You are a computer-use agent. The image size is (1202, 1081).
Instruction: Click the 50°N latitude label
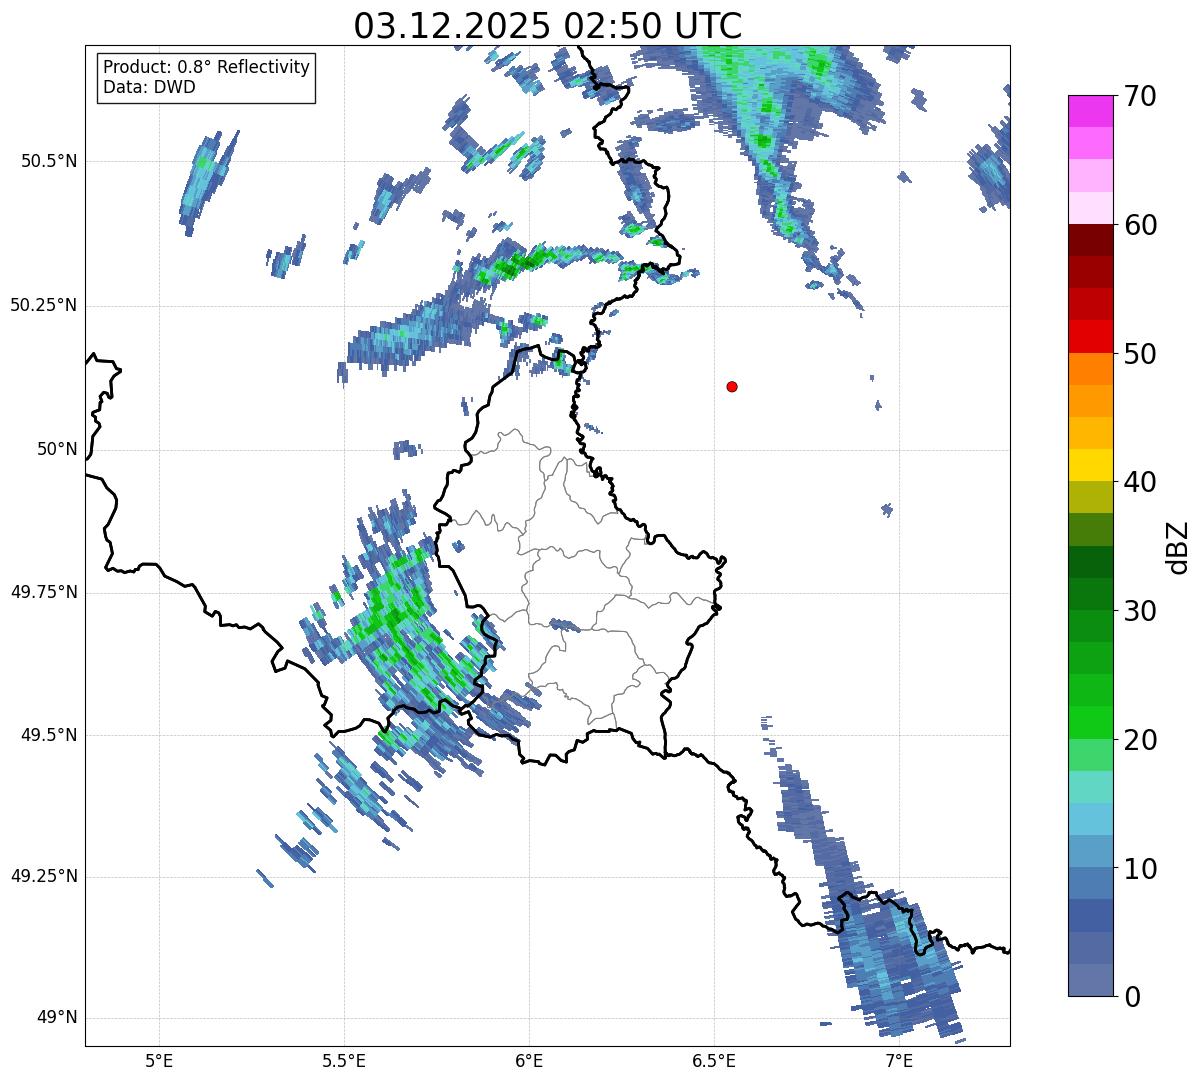tap(57, 449)
